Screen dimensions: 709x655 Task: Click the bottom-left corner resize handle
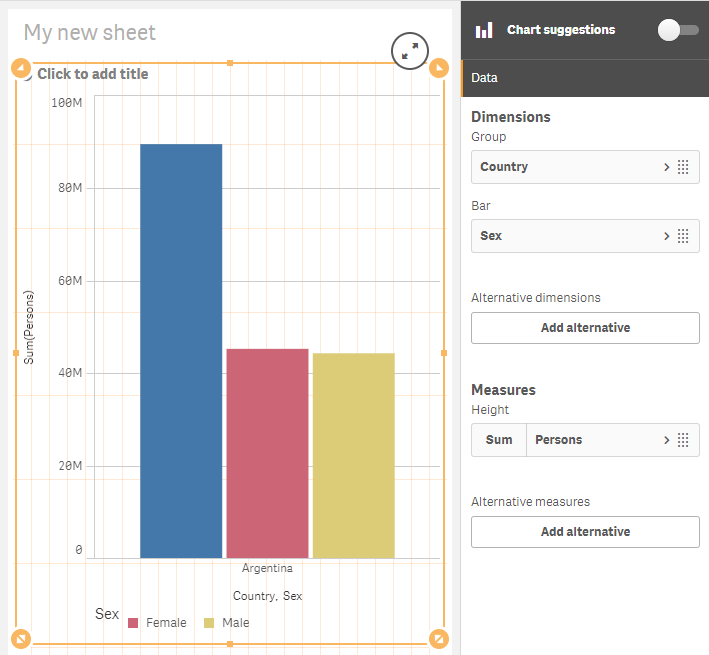pos(21,638)
